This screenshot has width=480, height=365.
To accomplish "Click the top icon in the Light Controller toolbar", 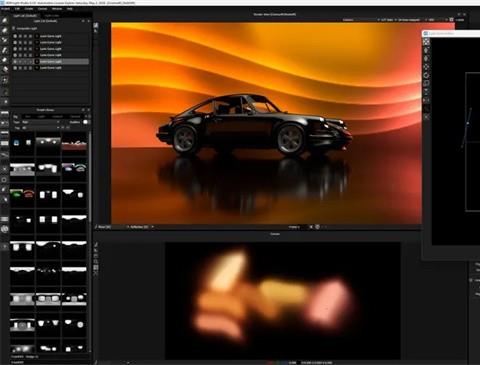I will coord(426,42).
